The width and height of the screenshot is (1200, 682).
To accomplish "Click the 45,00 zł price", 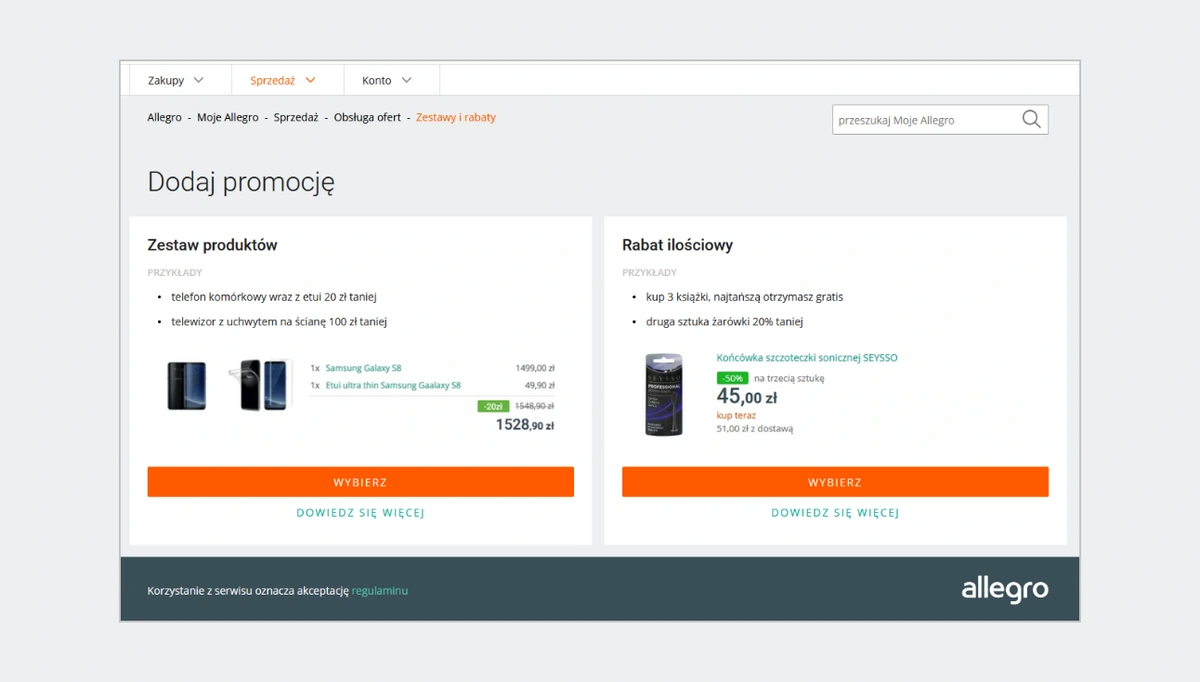I will tap(747, 397).
